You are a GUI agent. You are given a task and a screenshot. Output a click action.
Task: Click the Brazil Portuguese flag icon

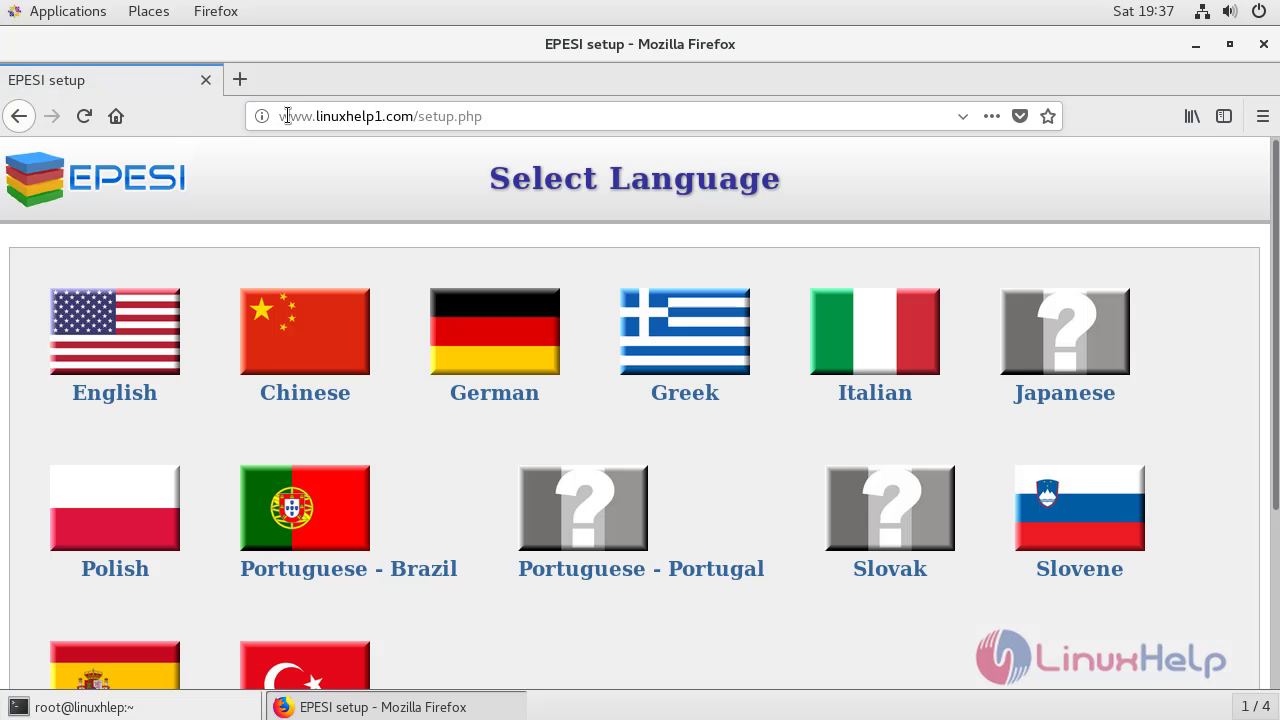[305, 508]
